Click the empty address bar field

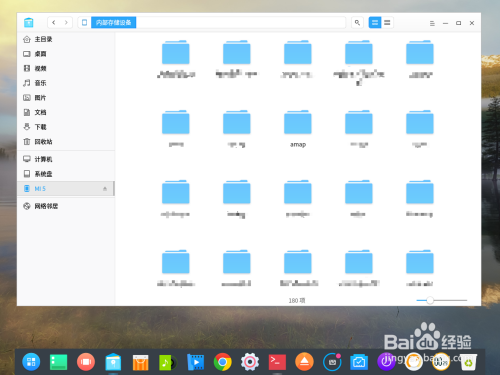241,23
